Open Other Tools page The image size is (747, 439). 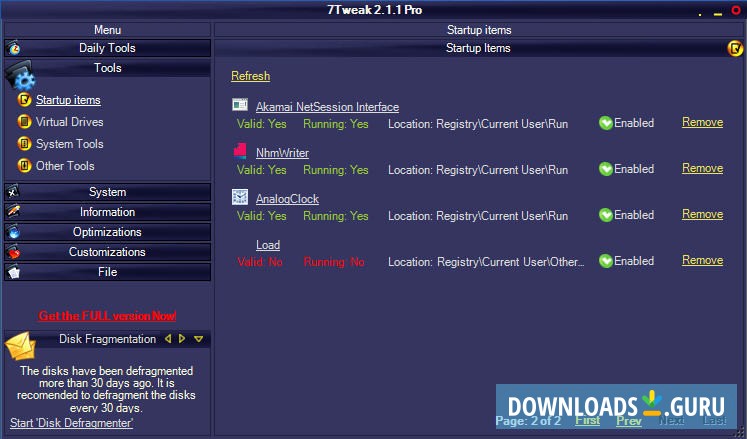[65, 166]
